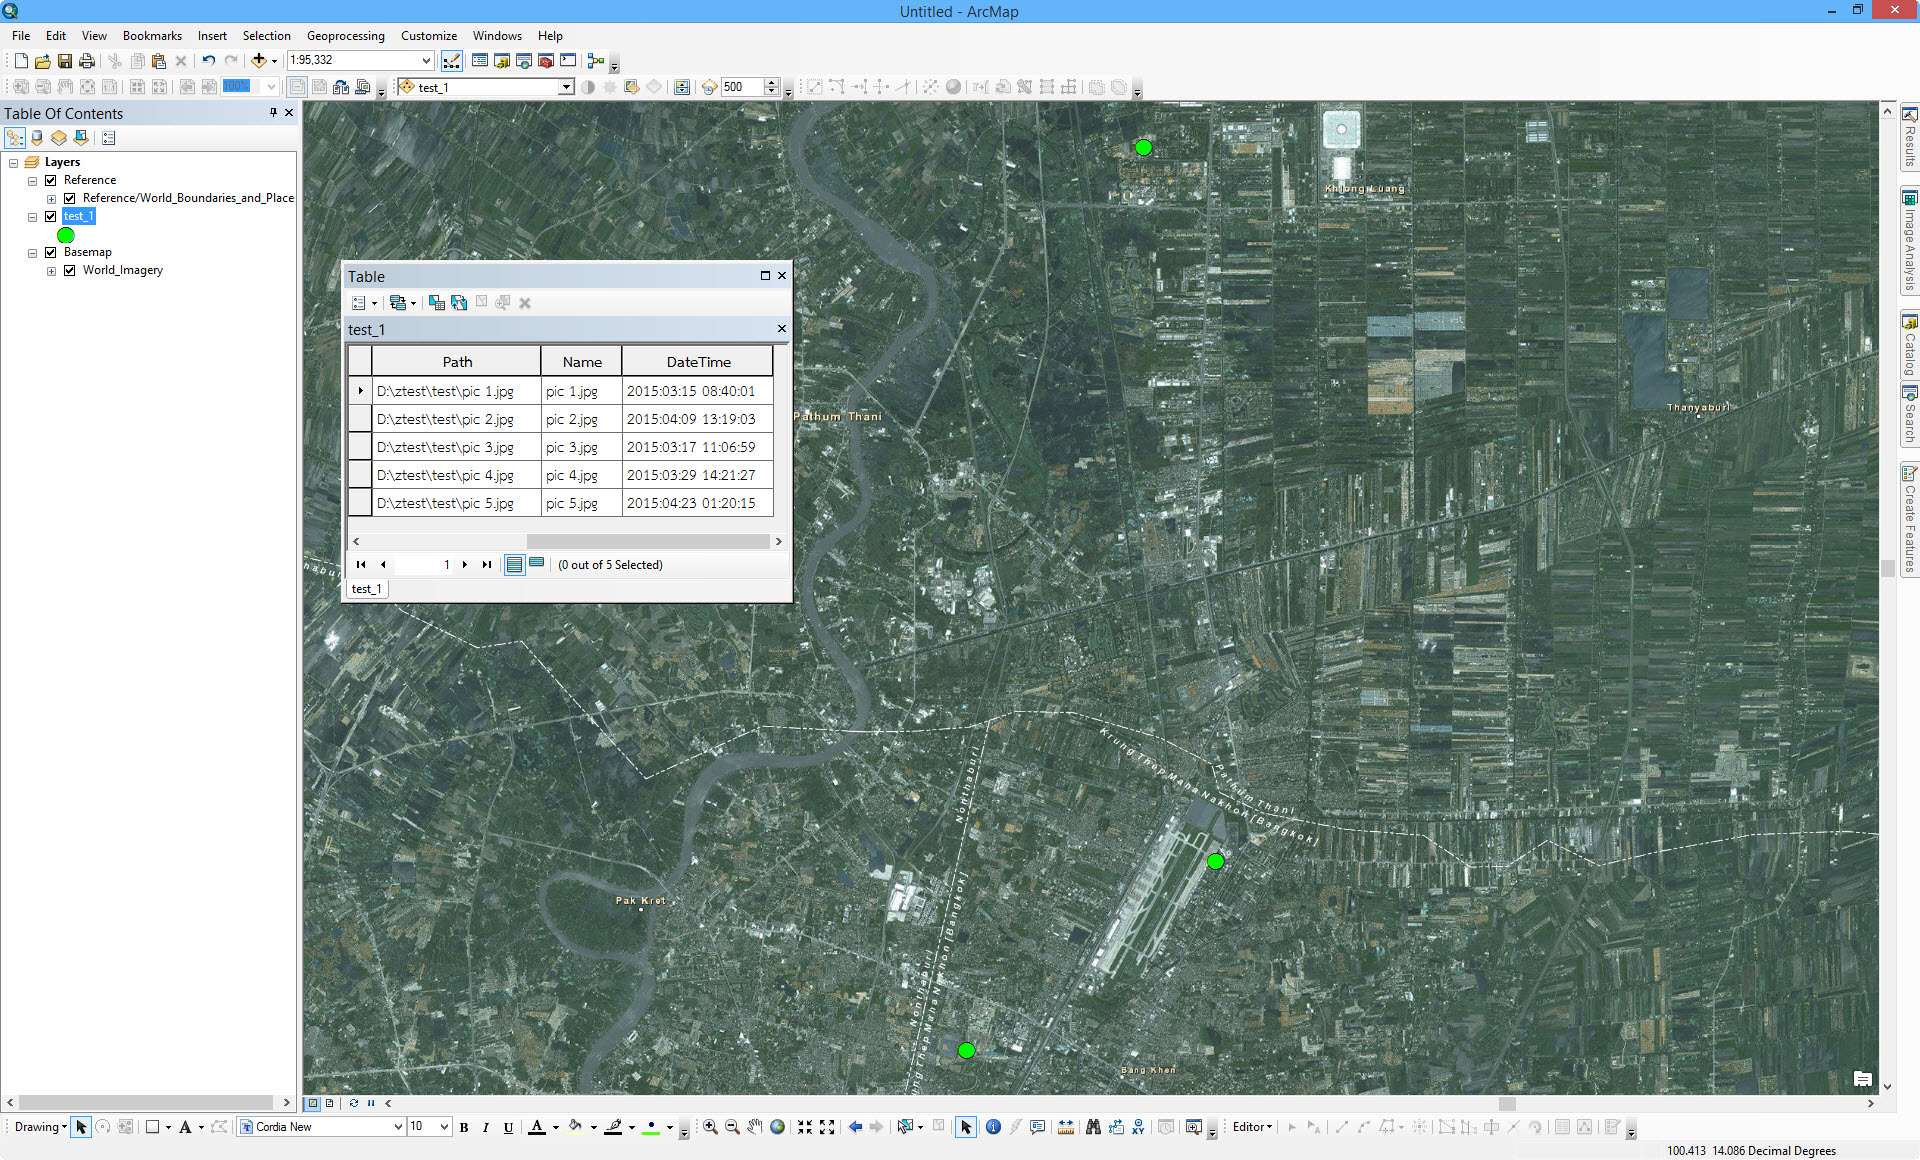Open the Measure ruler tool
The width and height of the screenshot is (1920, 1160).
(x=1066, y=1127)
